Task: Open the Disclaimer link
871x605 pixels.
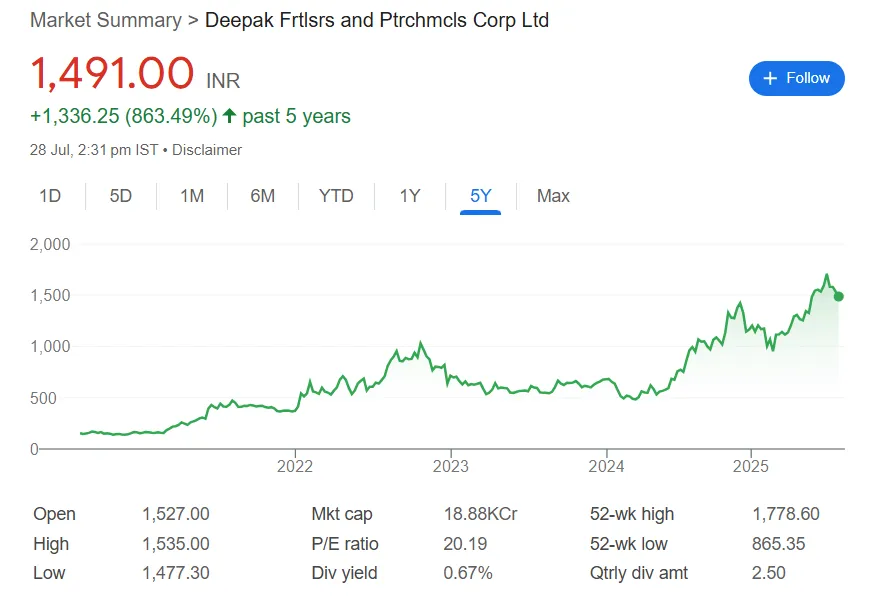Action: (207, 150)
